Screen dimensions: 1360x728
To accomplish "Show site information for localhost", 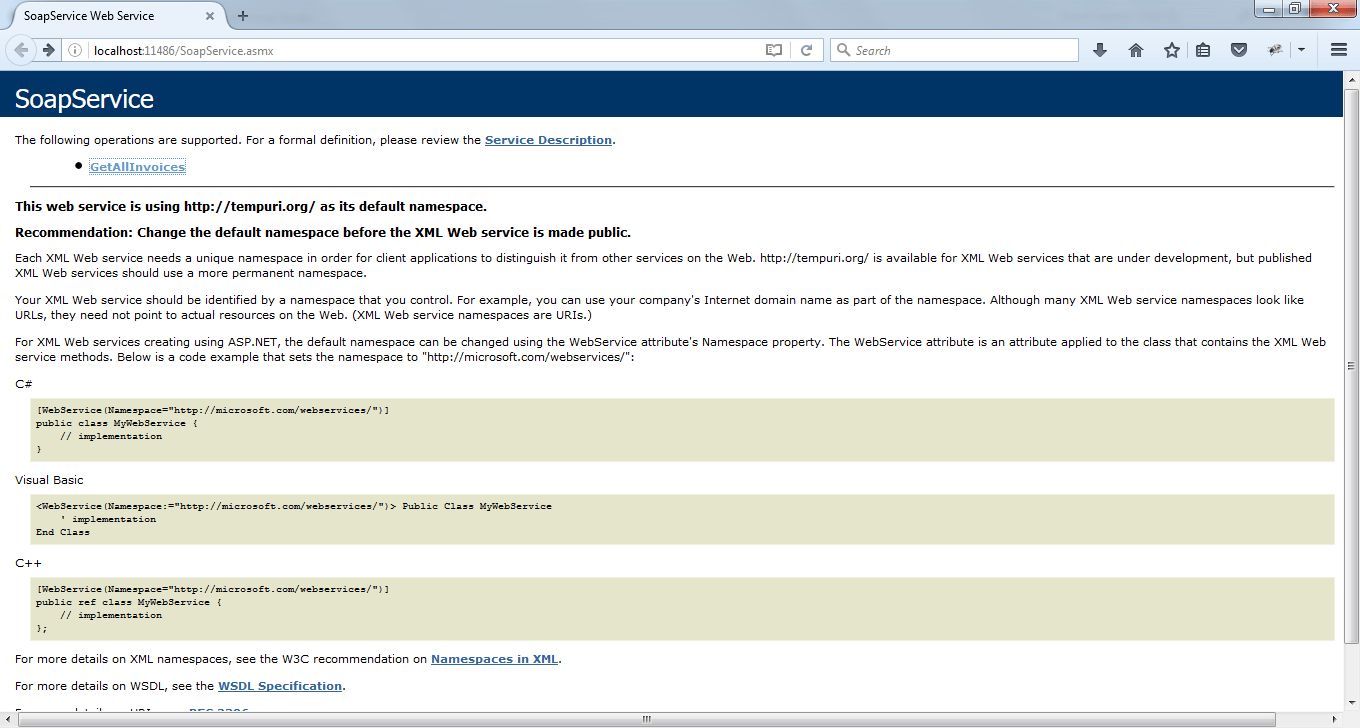I will [76, 50].
